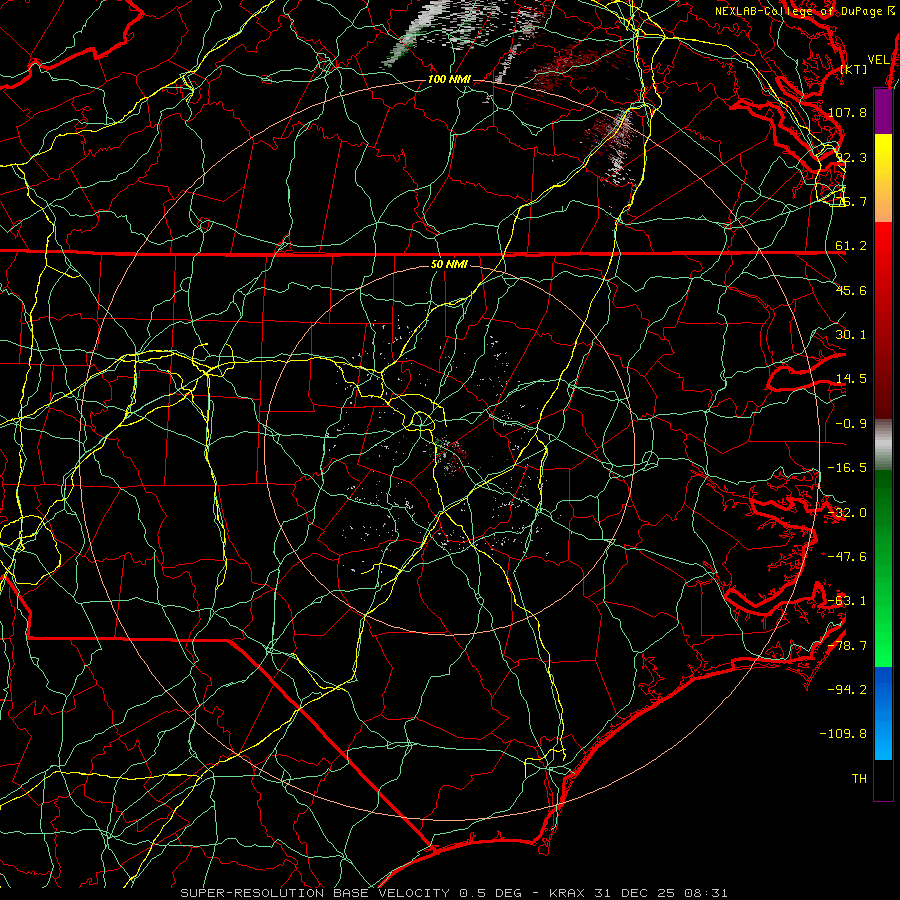Viewport: 900px width, 900px height.
Task: Select the -47.6 velocity scale value
Action: pos(848,557)
